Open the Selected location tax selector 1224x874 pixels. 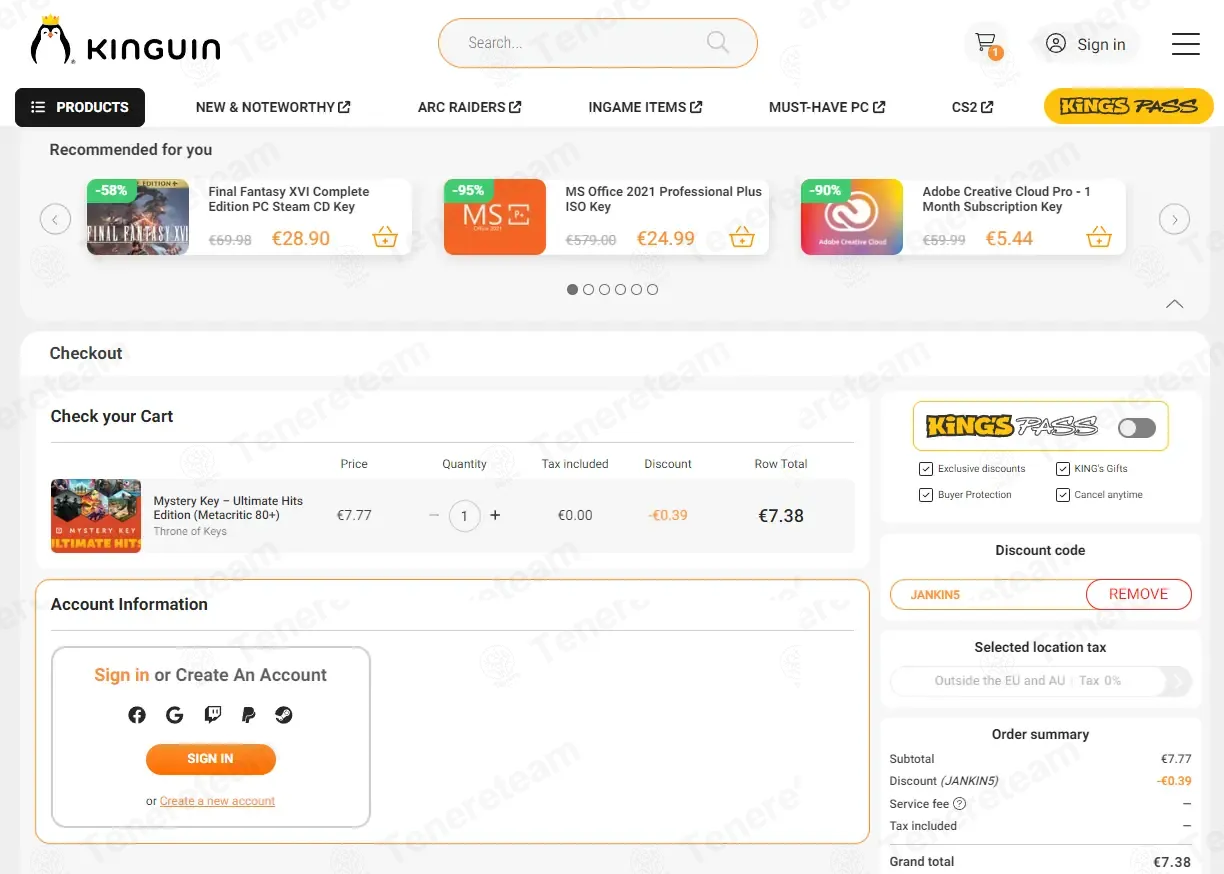click(1041, 681)
